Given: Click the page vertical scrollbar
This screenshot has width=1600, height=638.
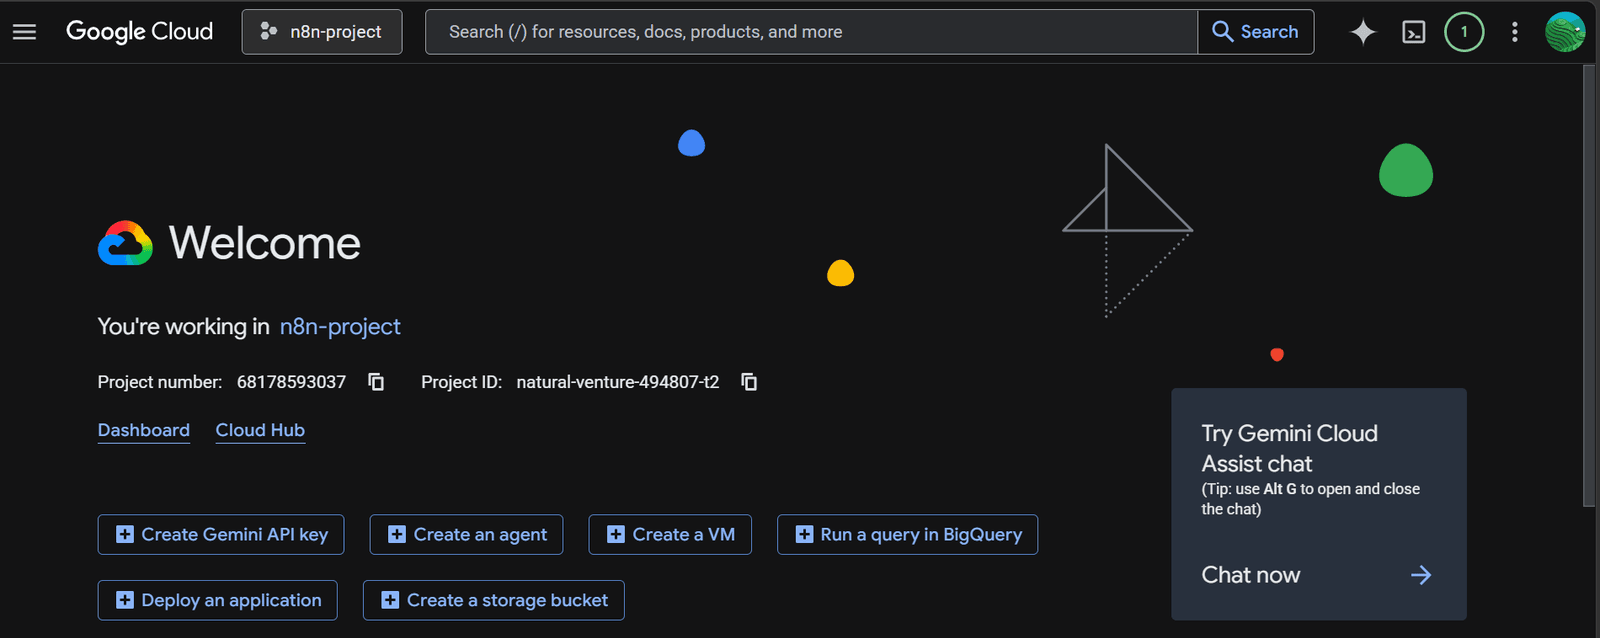Looking at the screenshot, I should pos(1589,286).
